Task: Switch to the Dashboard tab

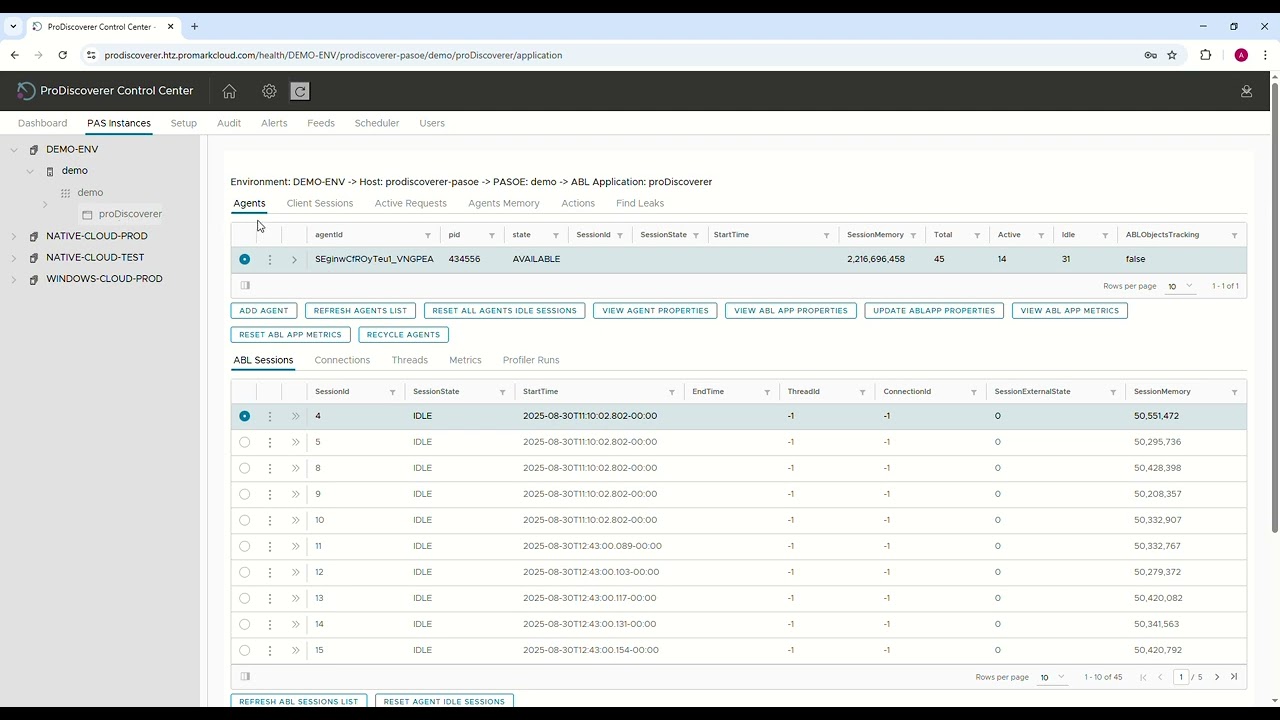Action: pos(42,123)
